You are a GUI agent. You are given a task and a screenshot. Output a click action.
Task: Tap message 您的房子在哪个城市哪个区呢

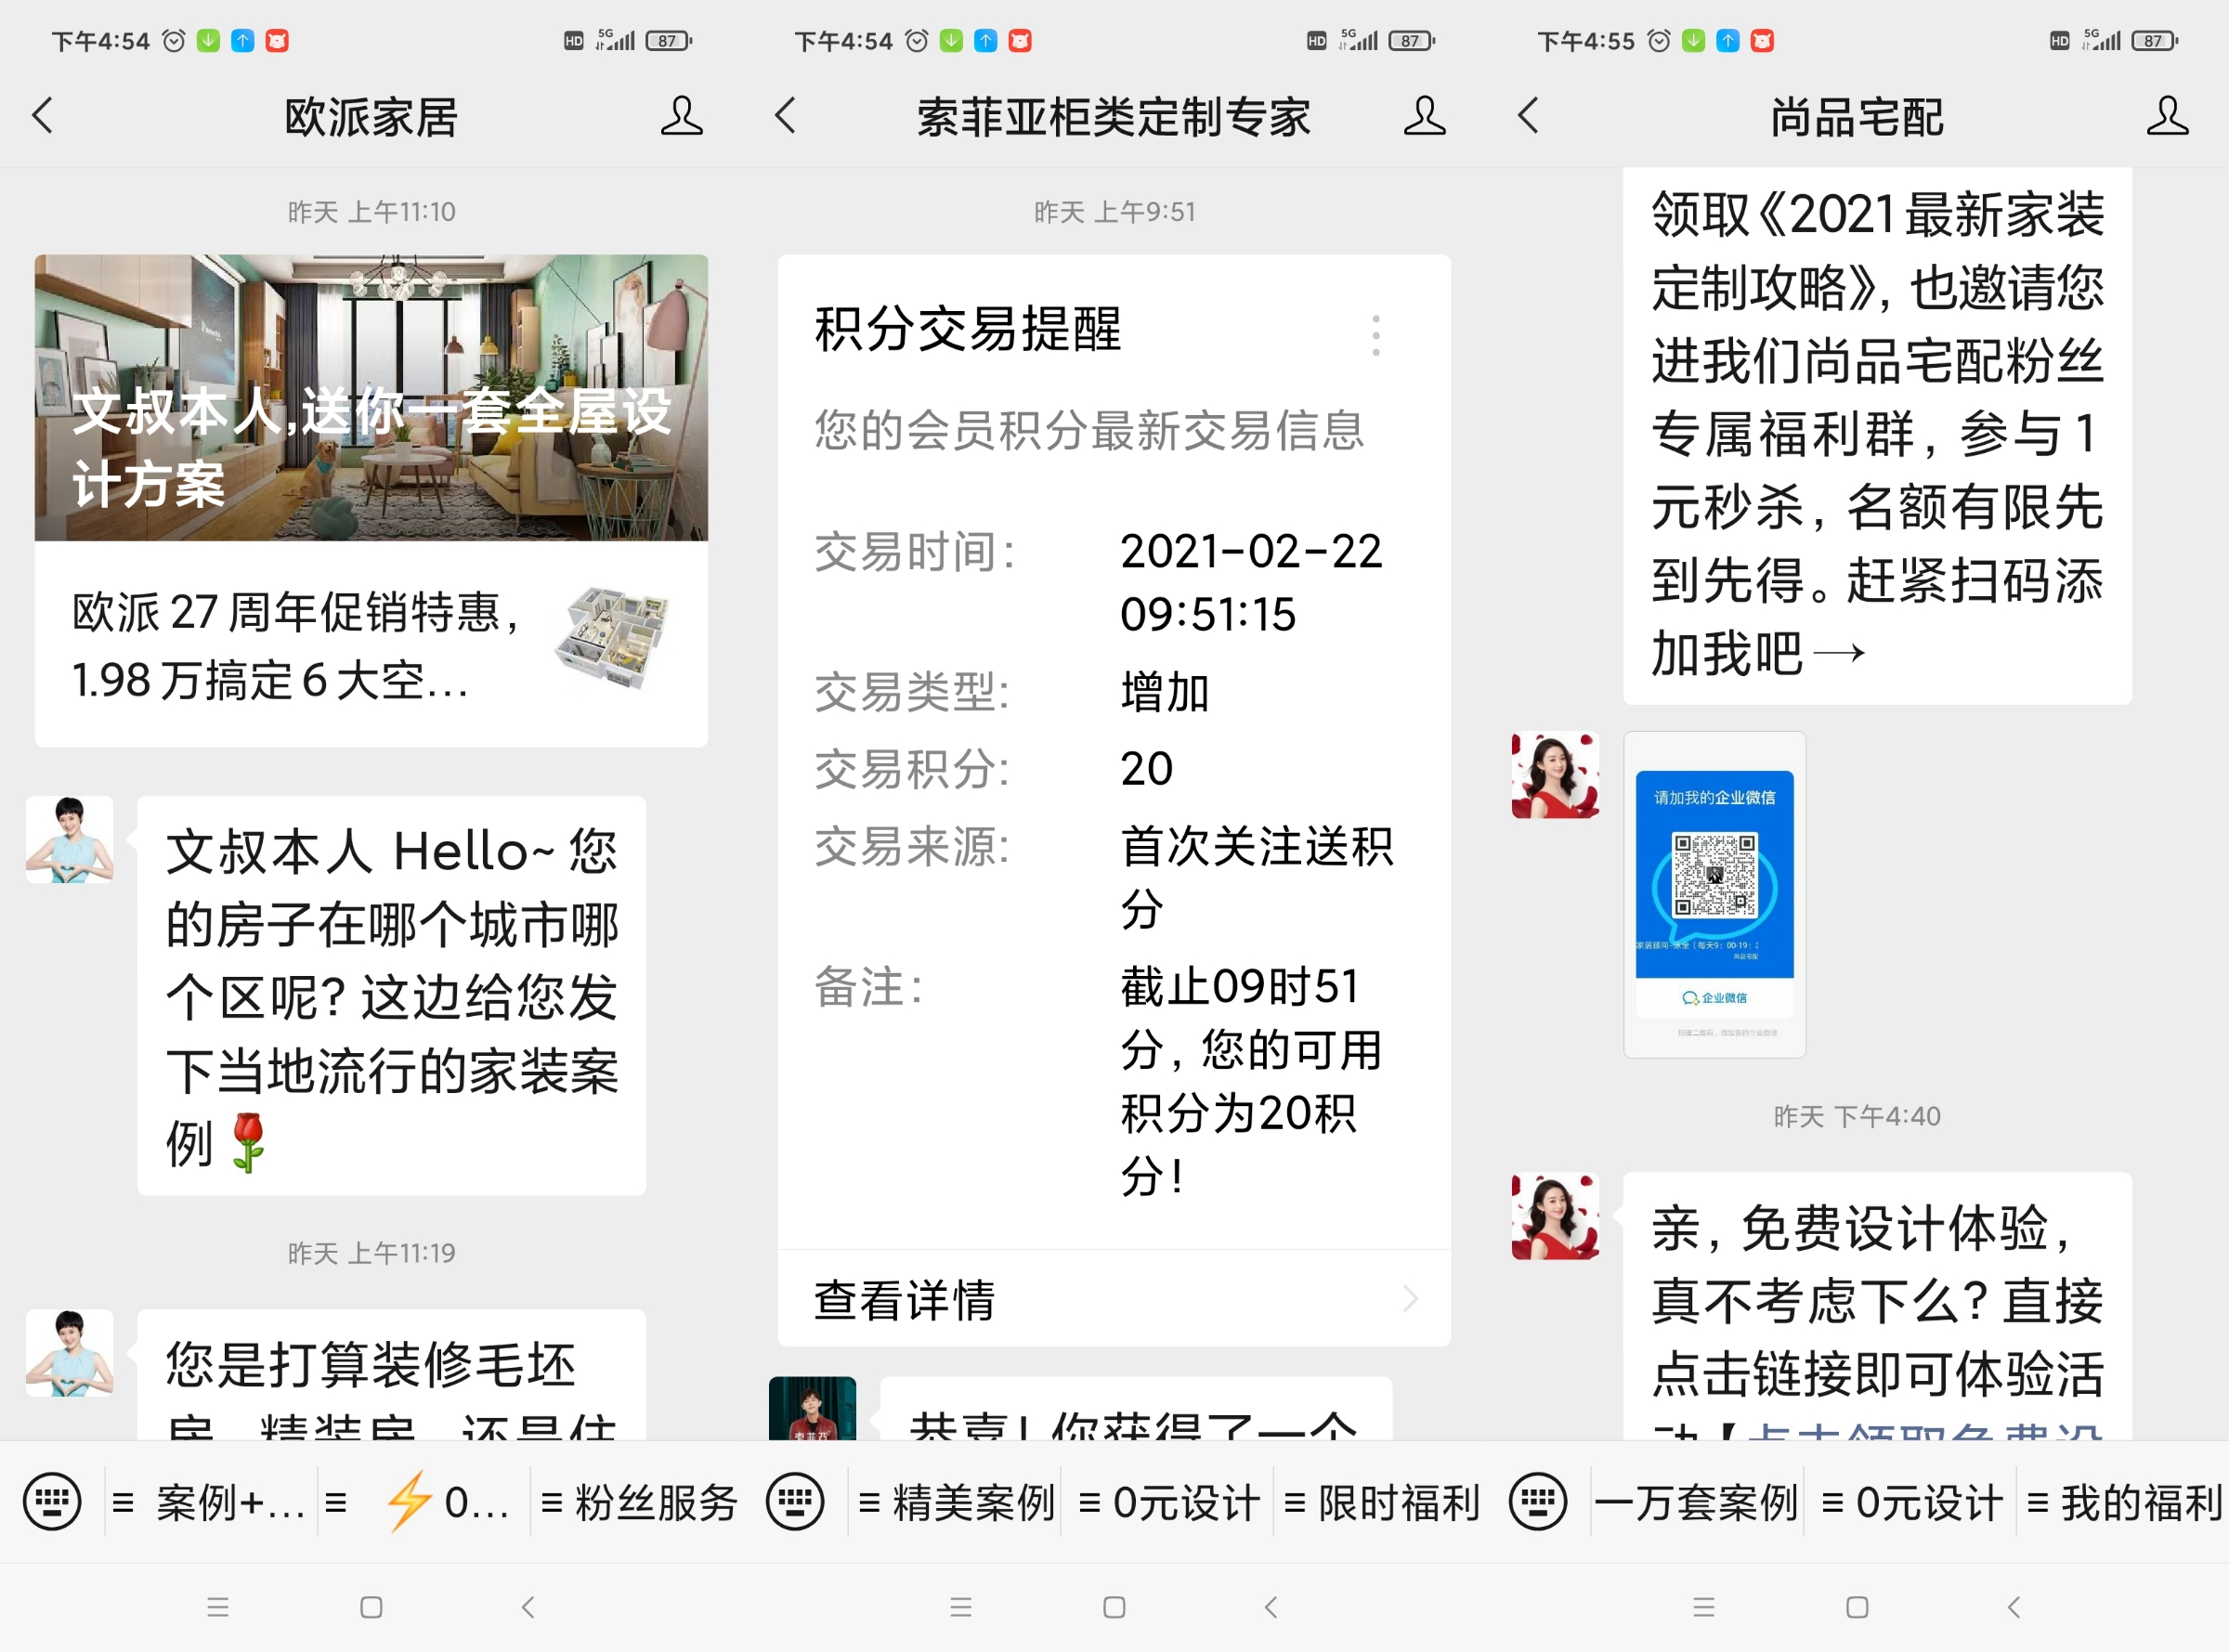click(x=391, y=996)
